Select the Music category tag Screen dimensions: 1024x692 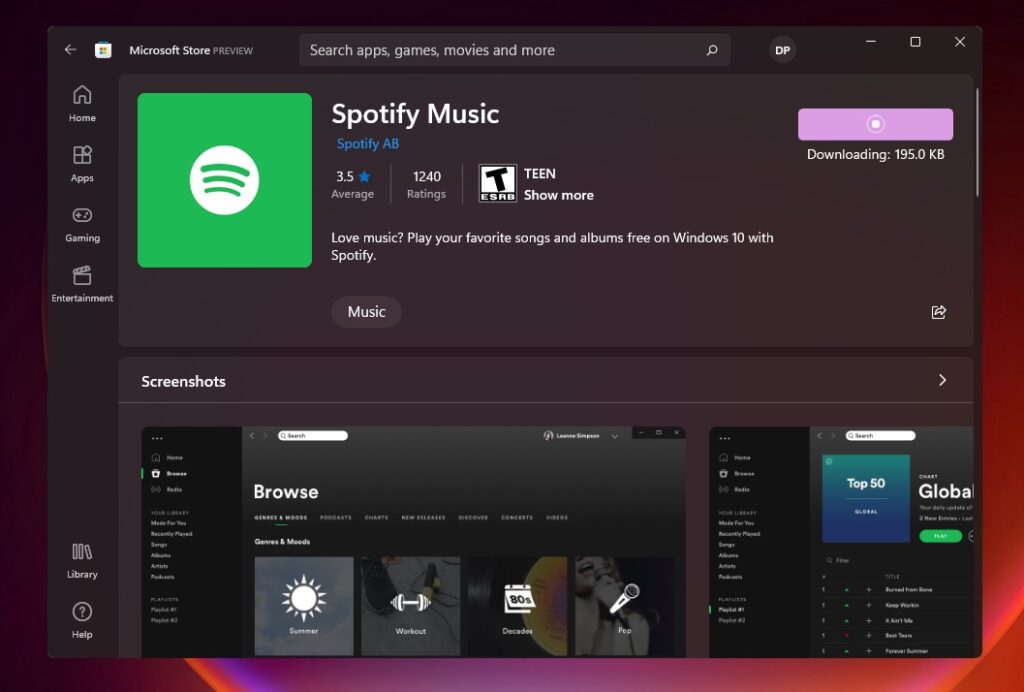[366, 312]
